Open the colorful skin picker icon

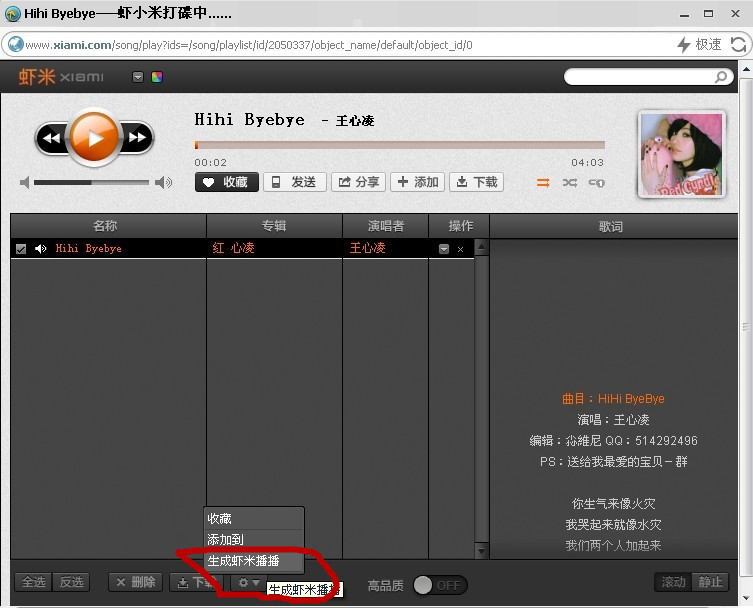click(x=157, y=77)
